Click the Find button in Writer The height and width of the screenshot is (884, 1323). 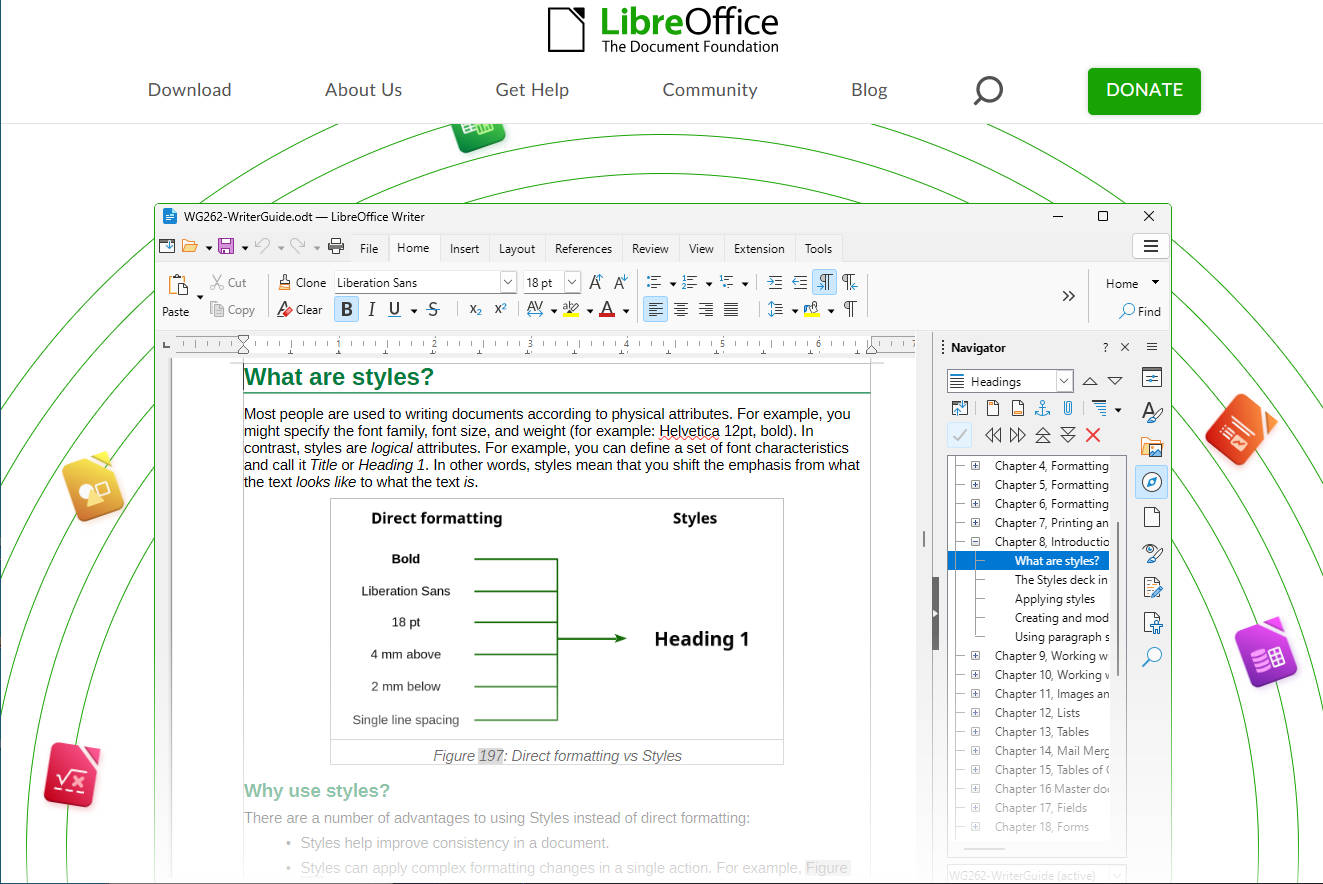click(1140, 311)
